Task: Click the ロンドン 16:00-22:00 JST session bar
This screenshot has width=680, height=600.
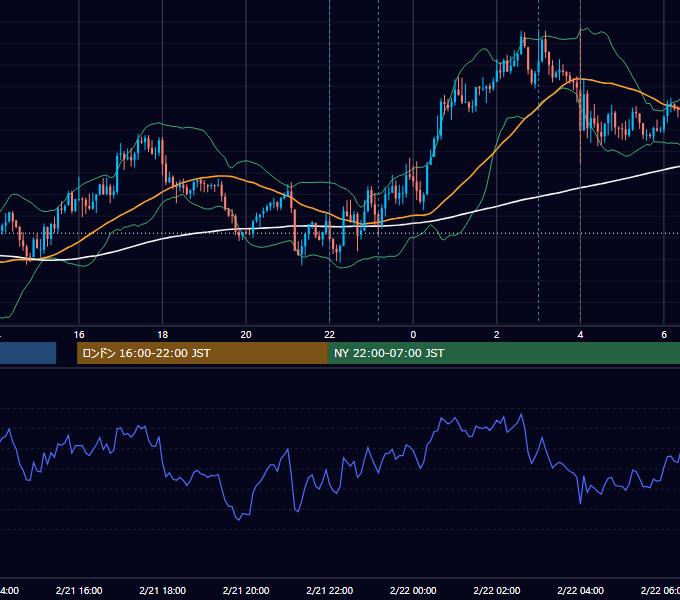Action: (202, 353)
